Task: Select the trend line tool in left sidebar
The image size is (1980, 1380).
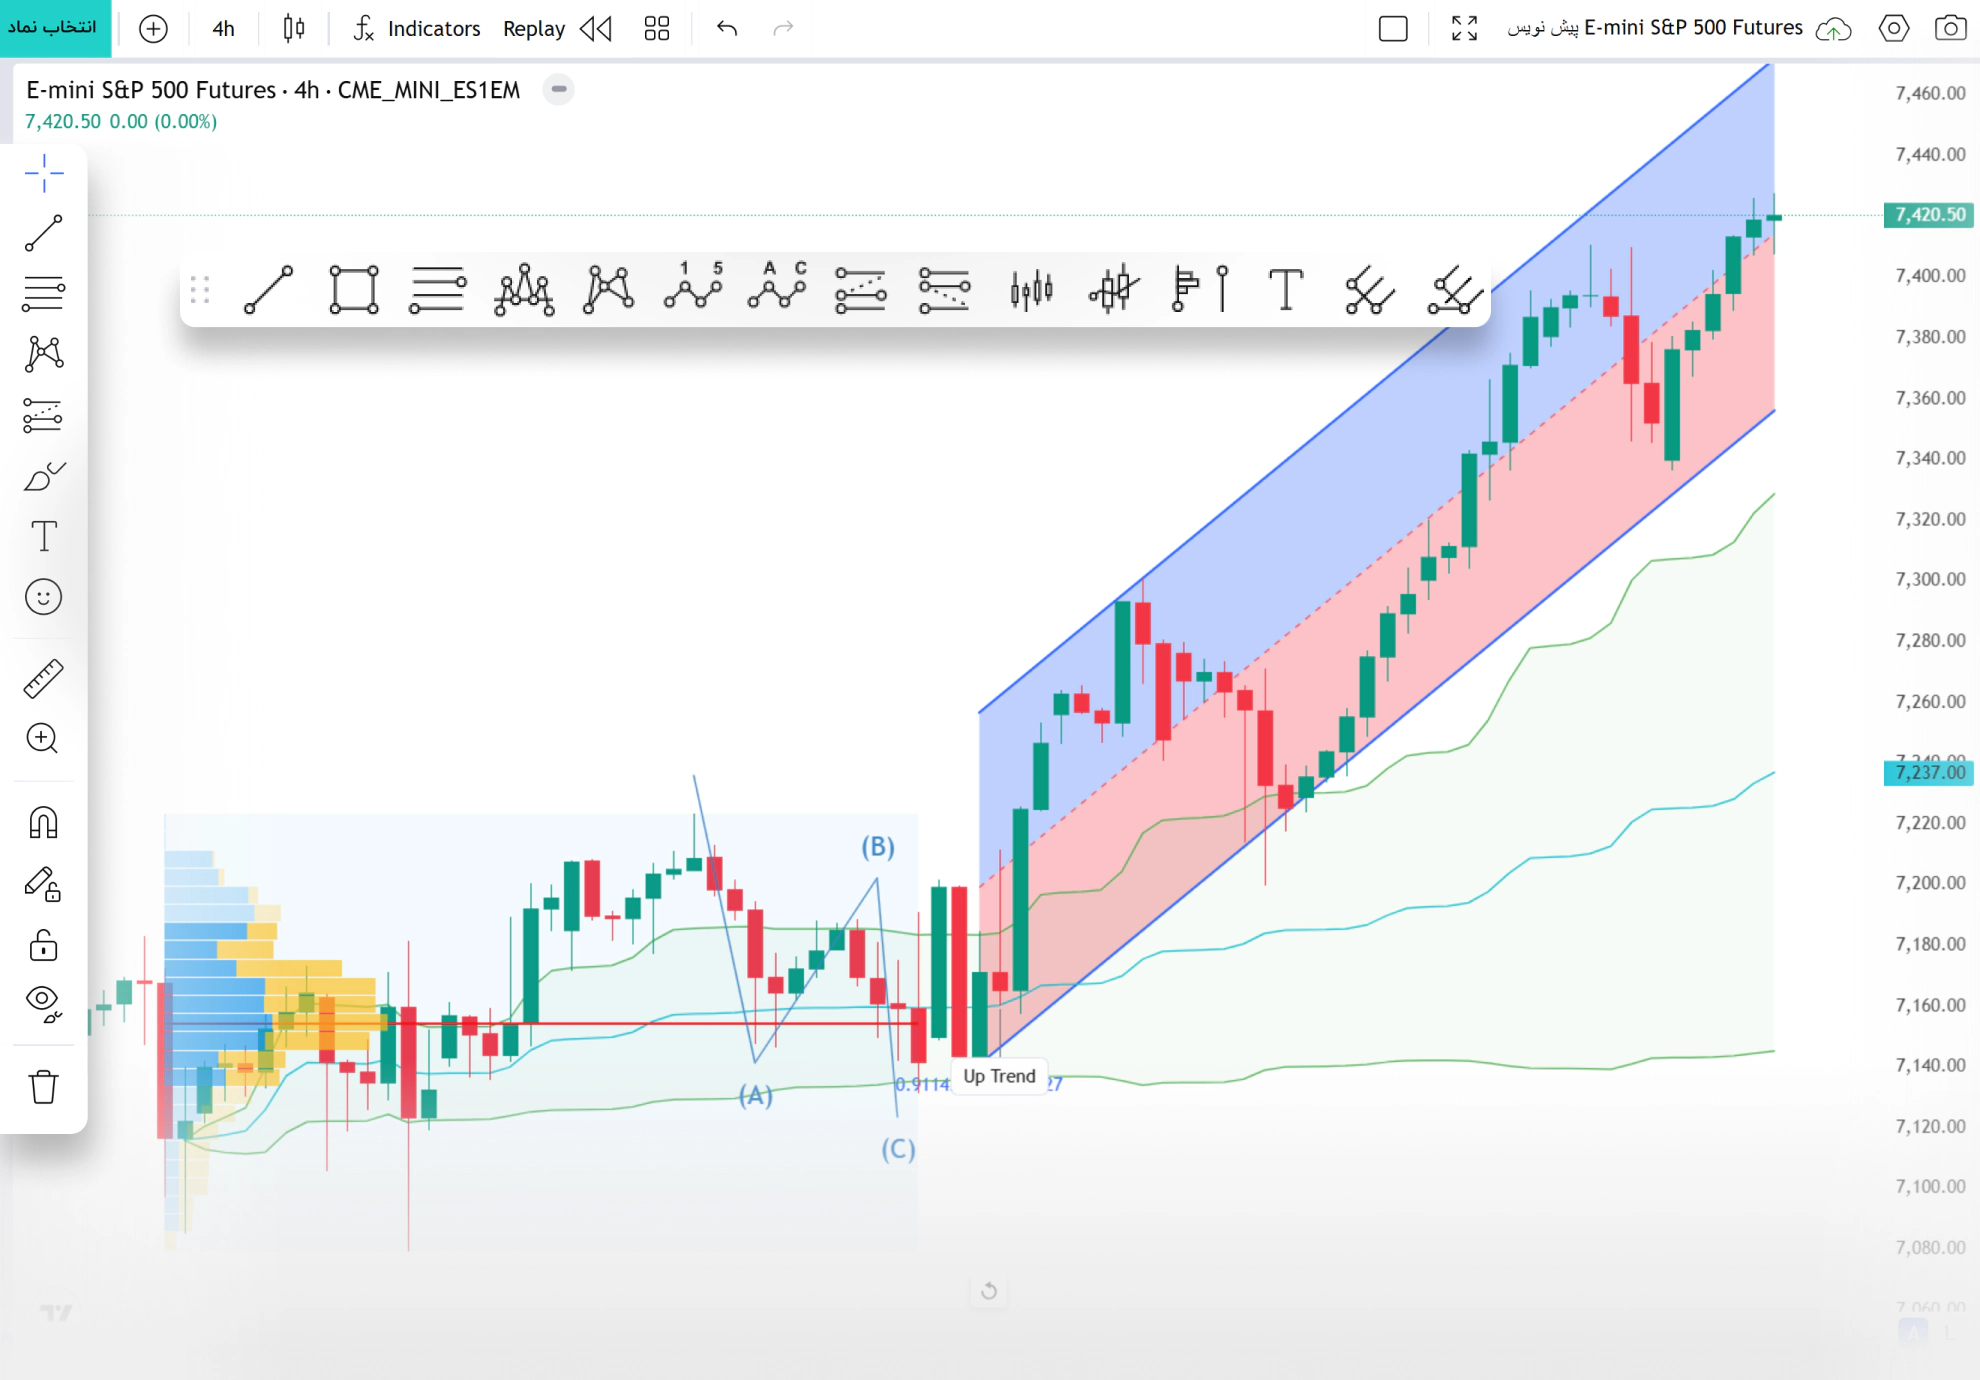Action: [x=44, y=233]
